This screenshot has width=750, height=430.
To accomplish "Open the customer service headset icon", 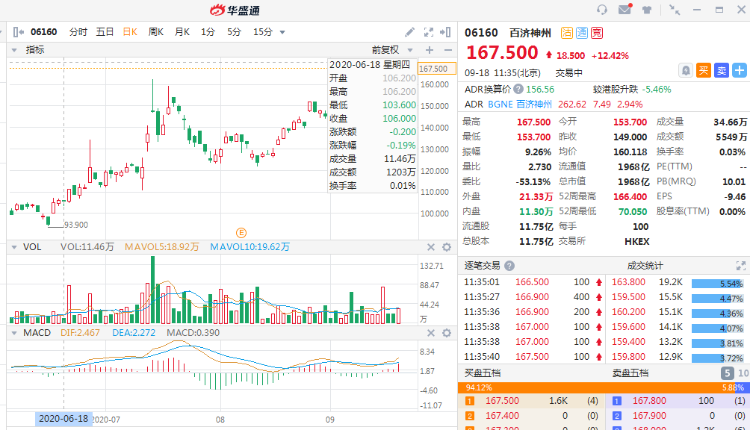I will click(x=602, y=10).
